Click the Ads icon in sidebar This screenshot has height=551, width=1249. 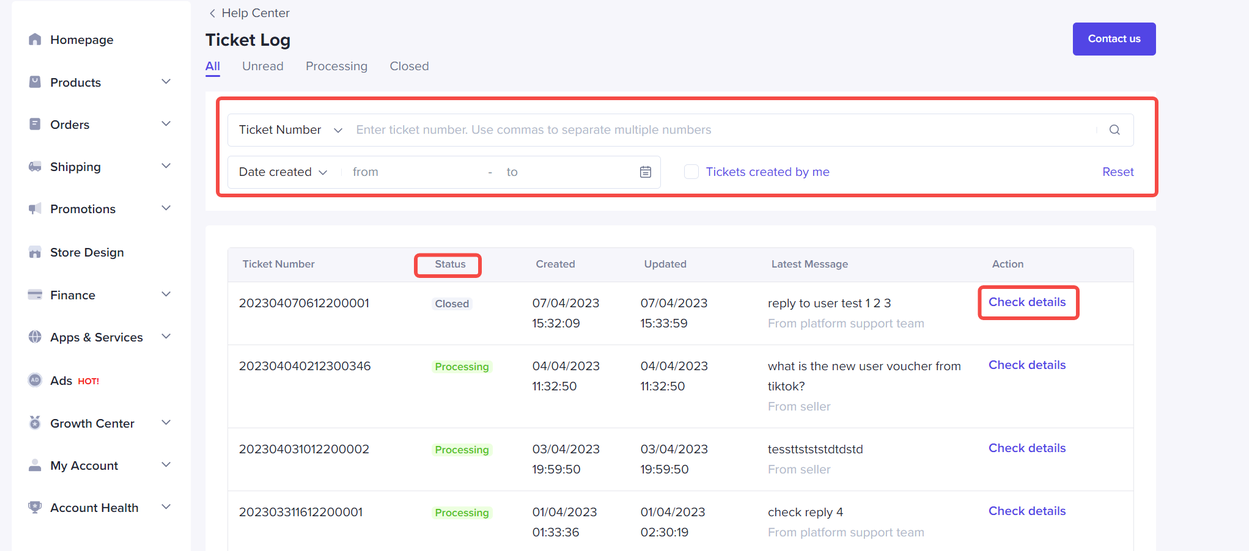coord(35,381)
